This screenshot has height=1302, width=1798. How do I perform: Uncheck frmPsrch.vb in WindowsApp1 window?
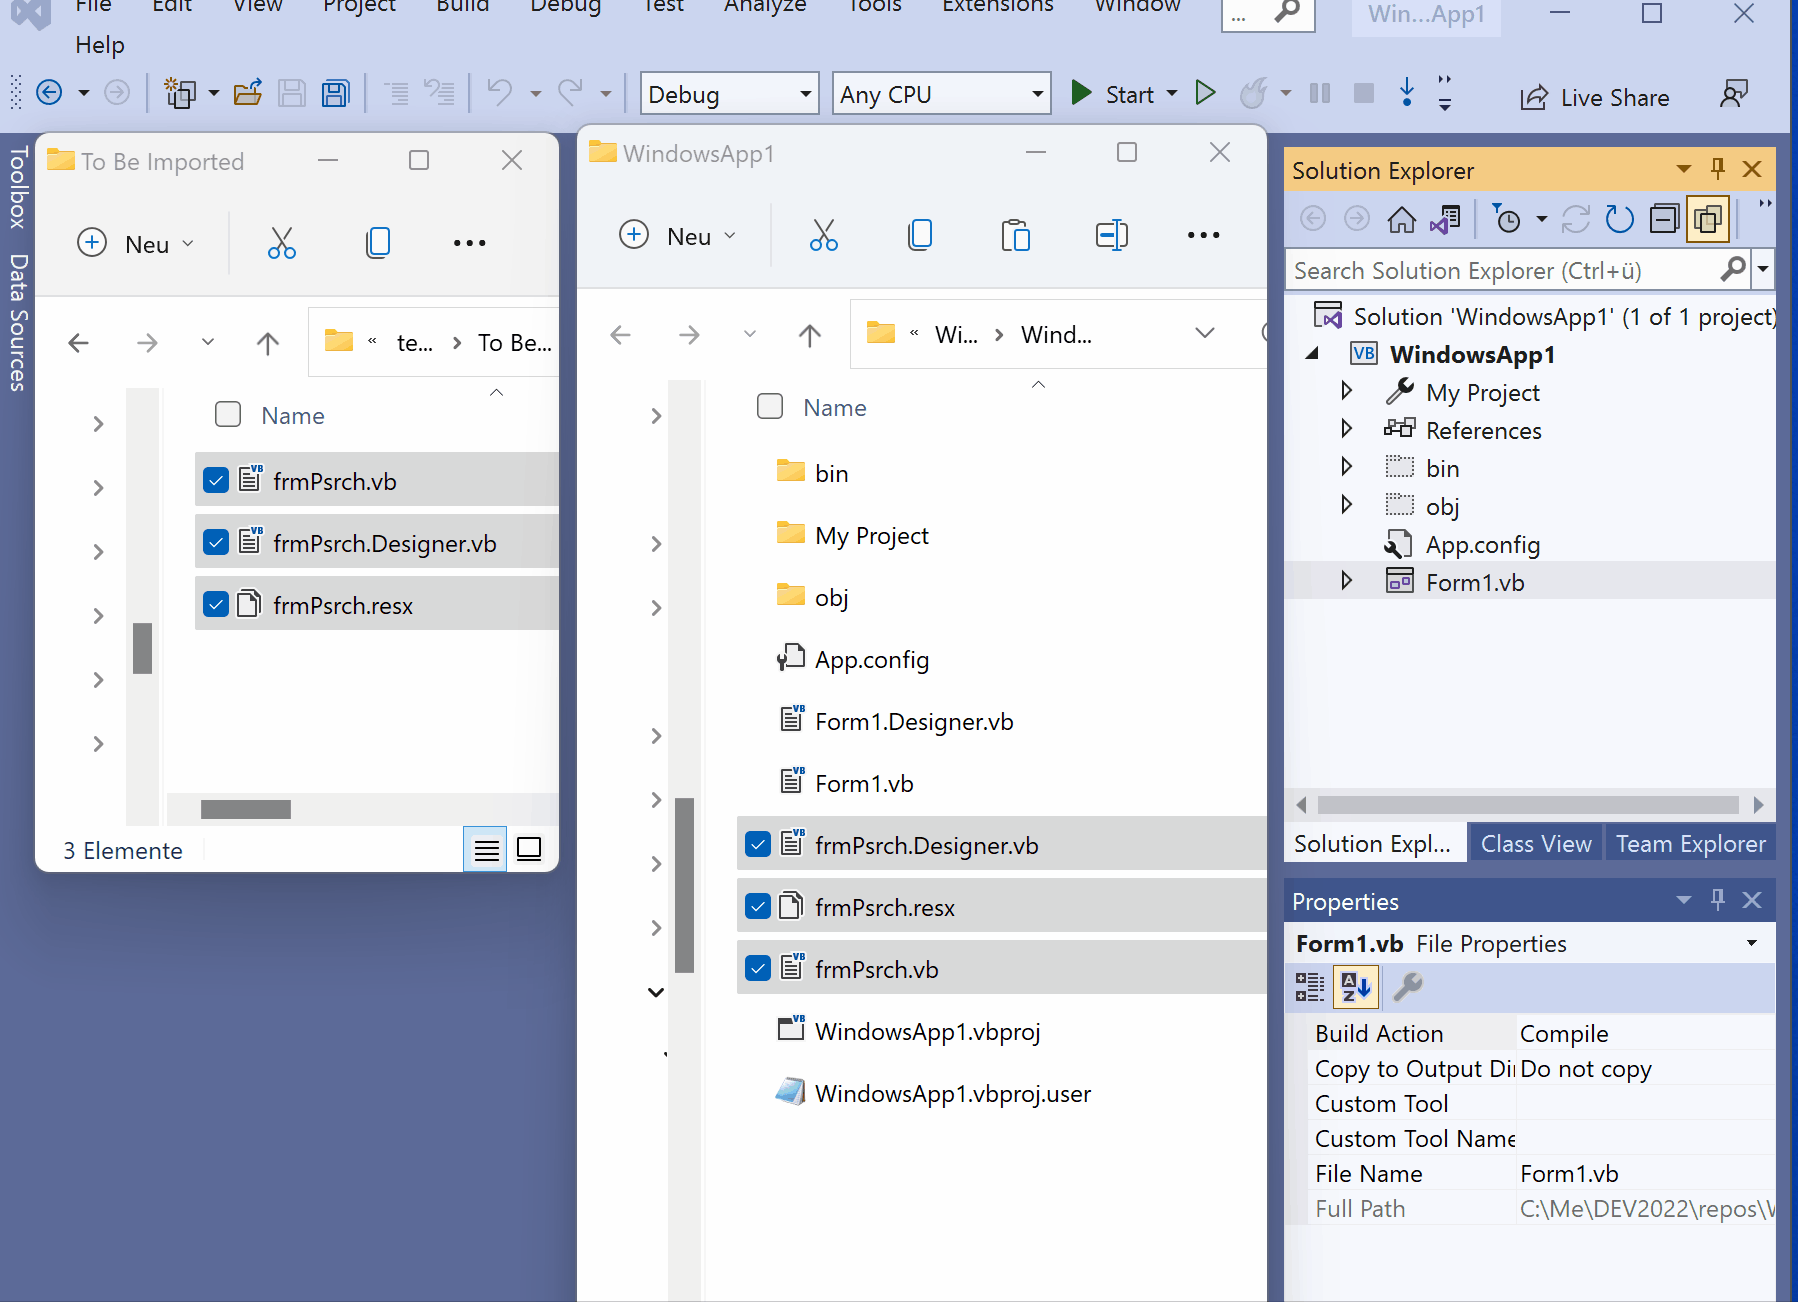pyautogui.click(x=758, y=968)
